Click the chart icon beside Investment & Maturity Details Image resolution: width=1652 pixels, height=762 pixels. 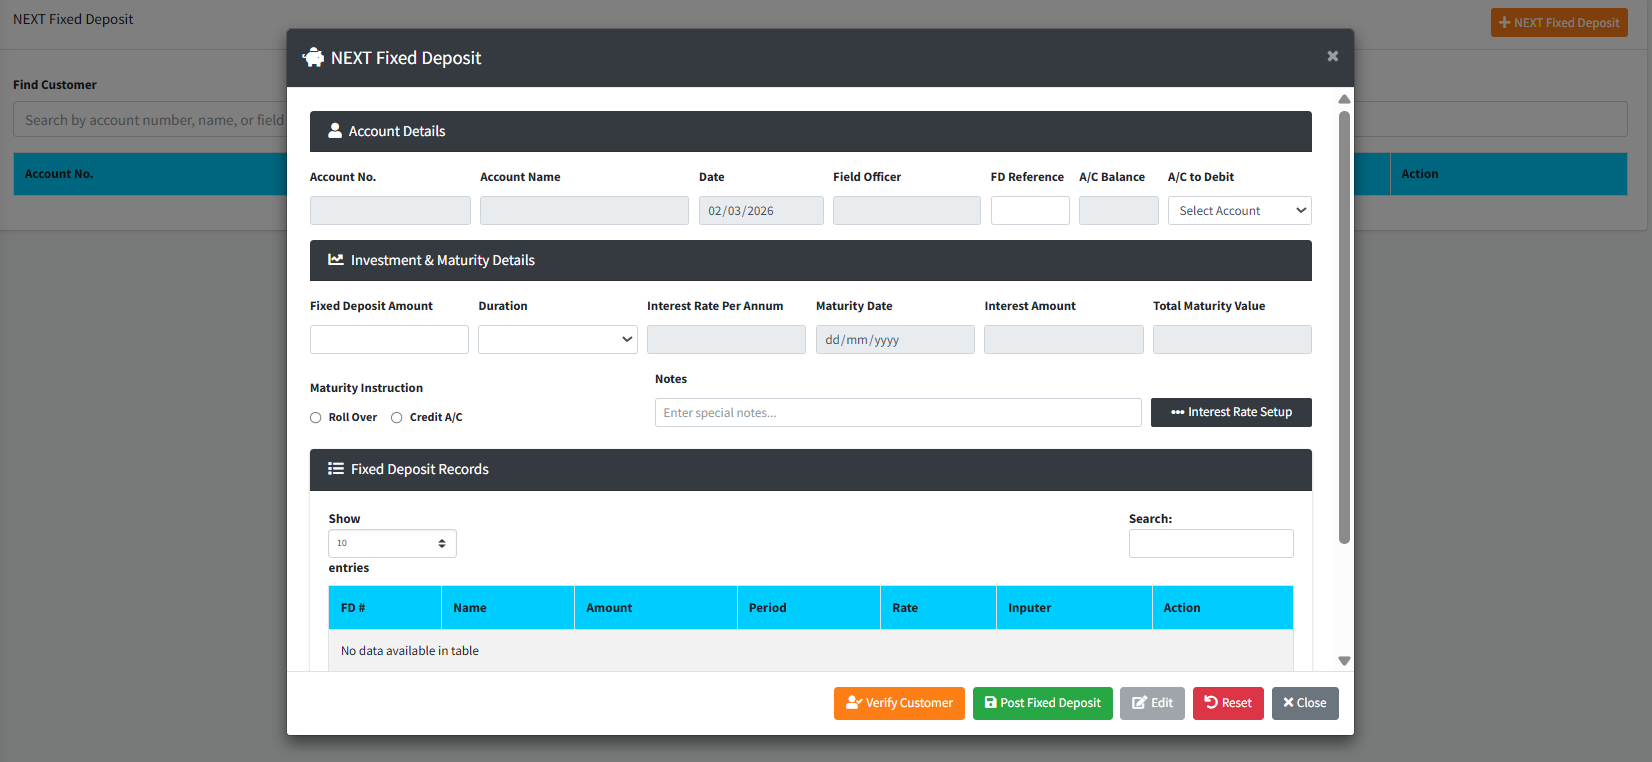tap(336, 260)
